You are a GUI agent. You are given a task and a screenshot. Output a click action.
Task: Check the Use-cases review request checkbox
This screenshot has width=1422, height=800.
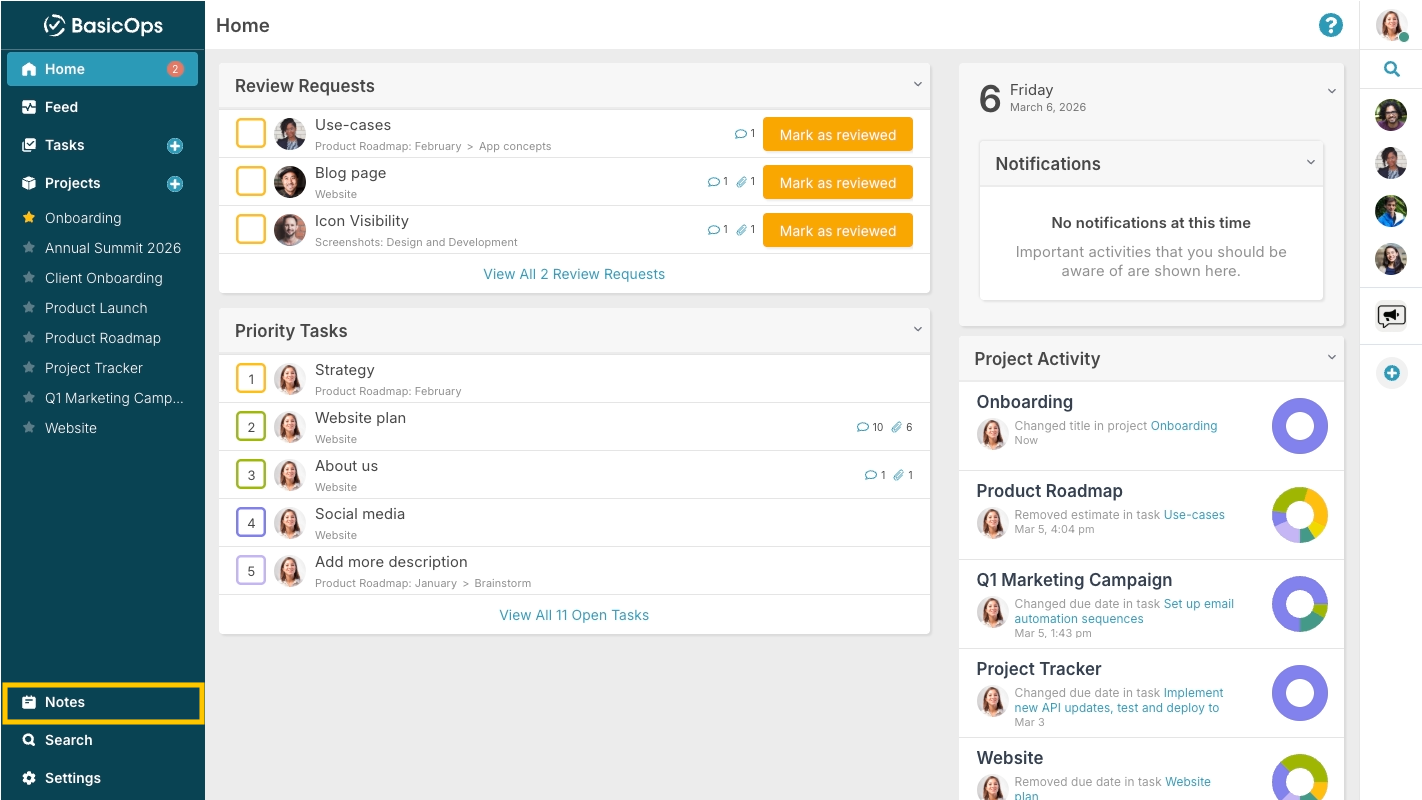tap(251, 133)
